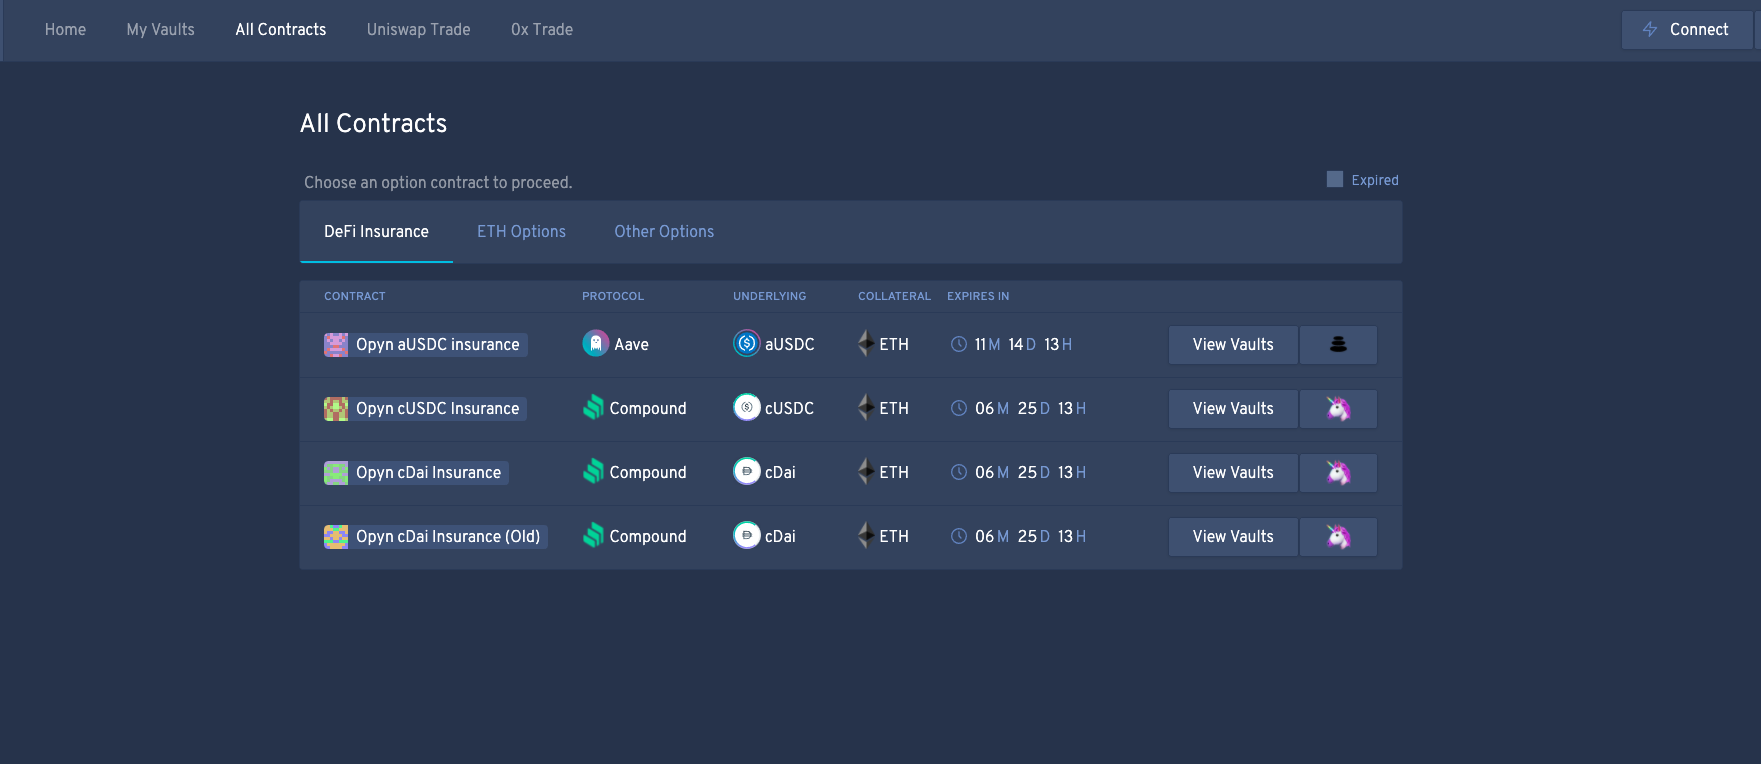1761x764 pixels.
Task: Click the cUSDC token icon
Action: [746, 408]
